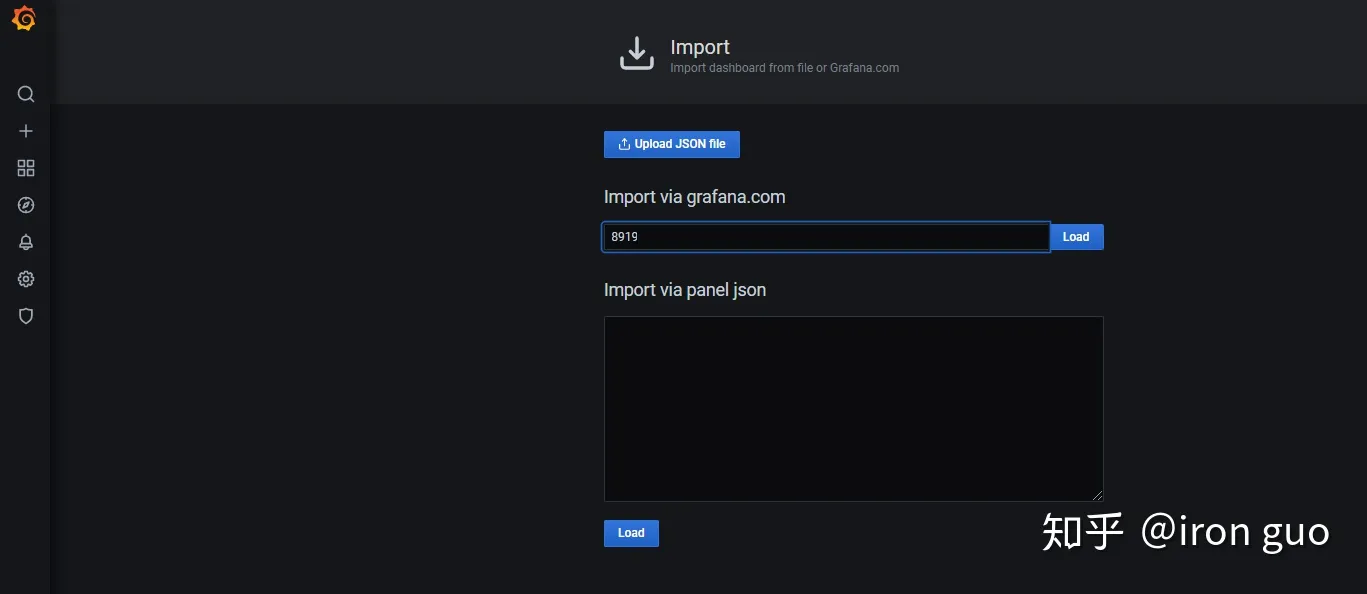
Task: Click the Import page title text
Action: pos(700,47)
